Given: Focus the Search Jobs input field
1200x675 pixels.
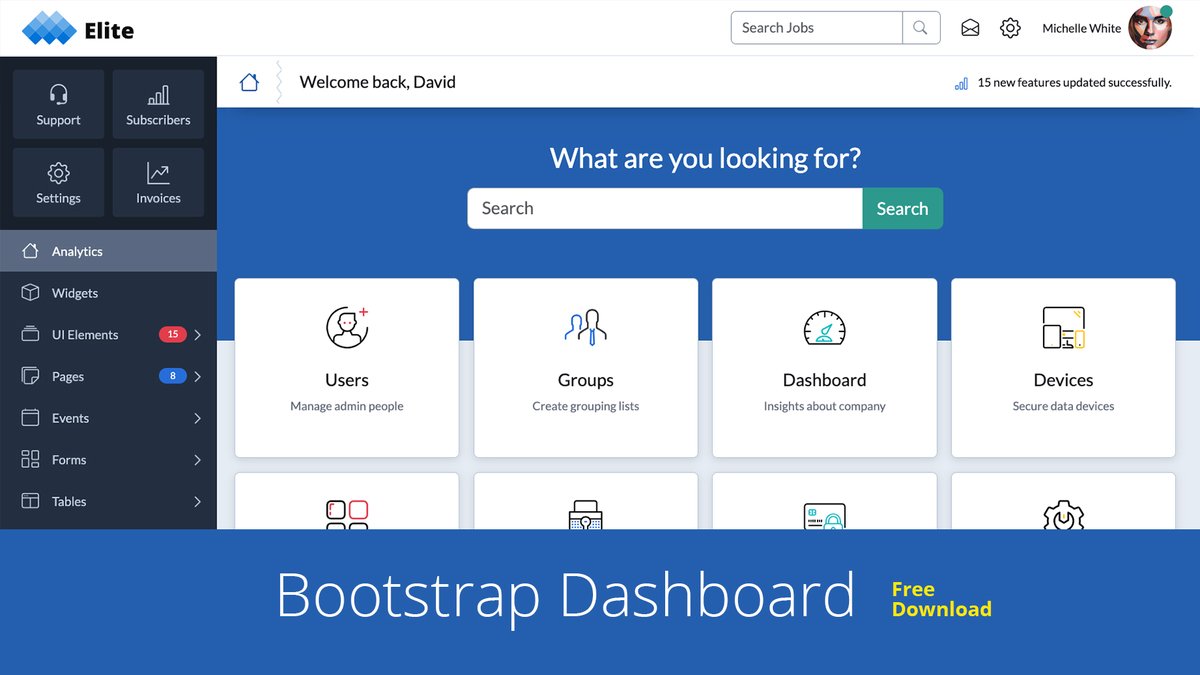Looking at the screenshot, I should click(817, 28).
